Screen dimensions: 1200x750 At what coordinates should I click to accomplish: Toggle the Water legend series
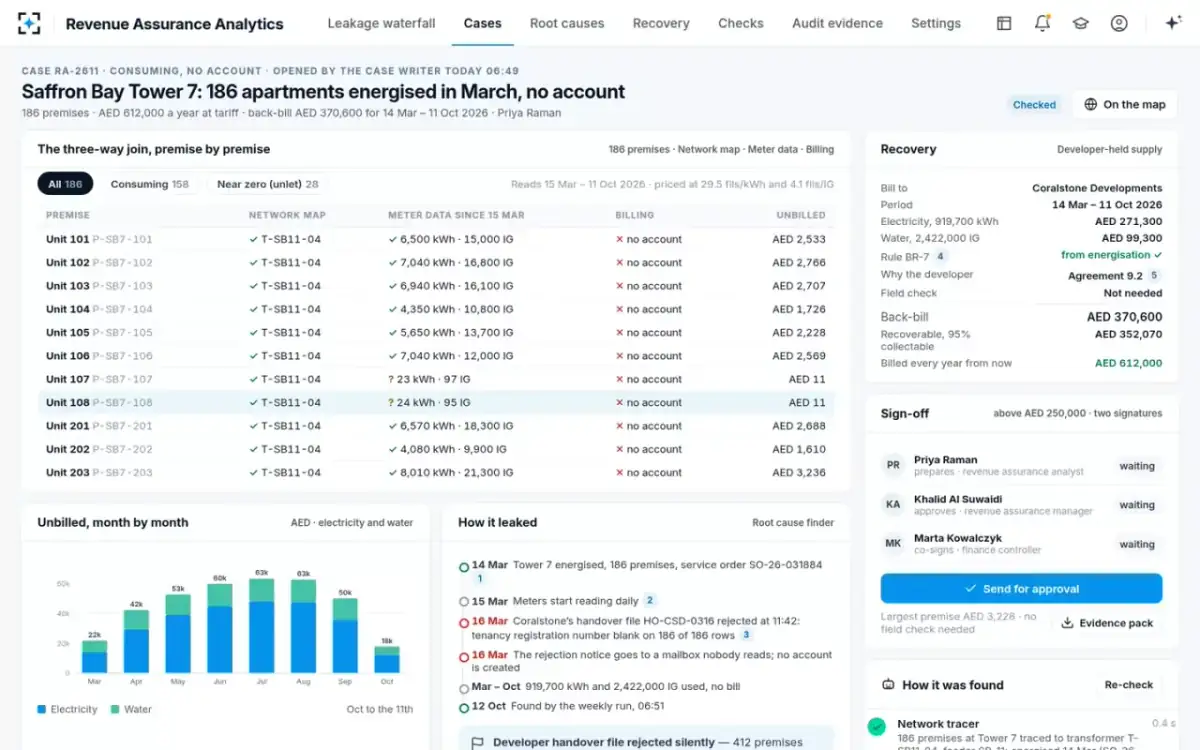131,709
